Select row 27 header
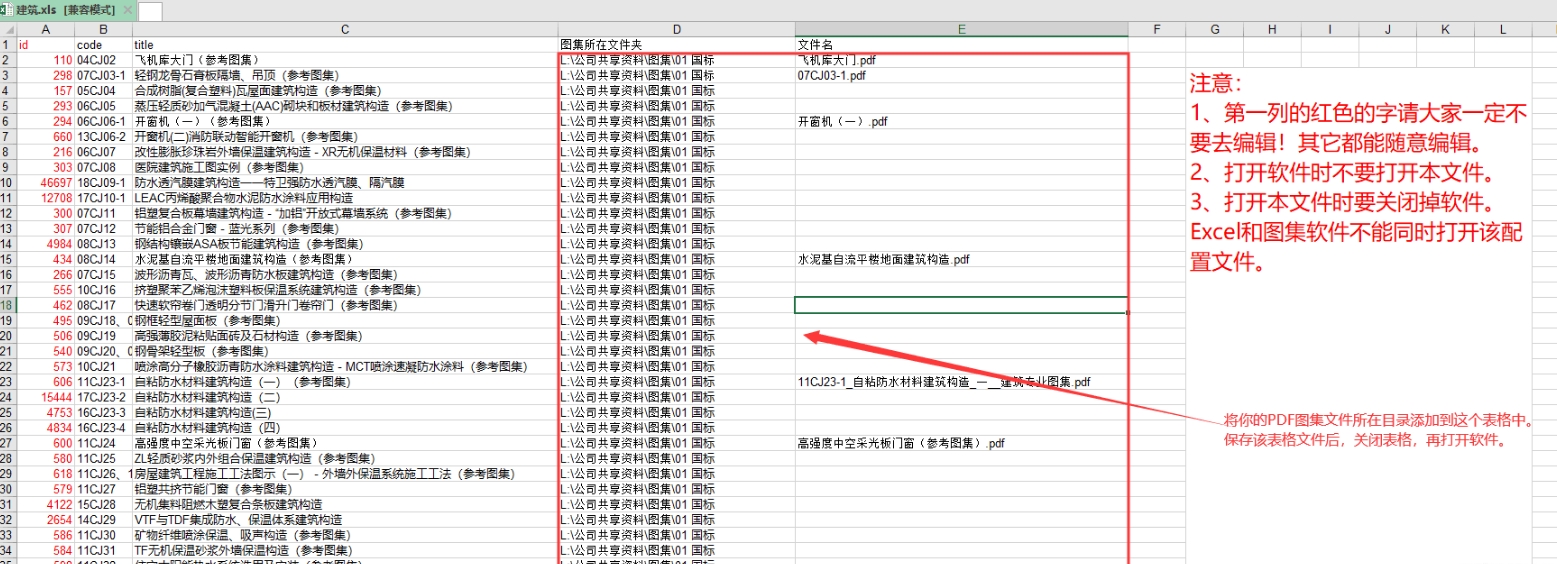 coord(8,443)
